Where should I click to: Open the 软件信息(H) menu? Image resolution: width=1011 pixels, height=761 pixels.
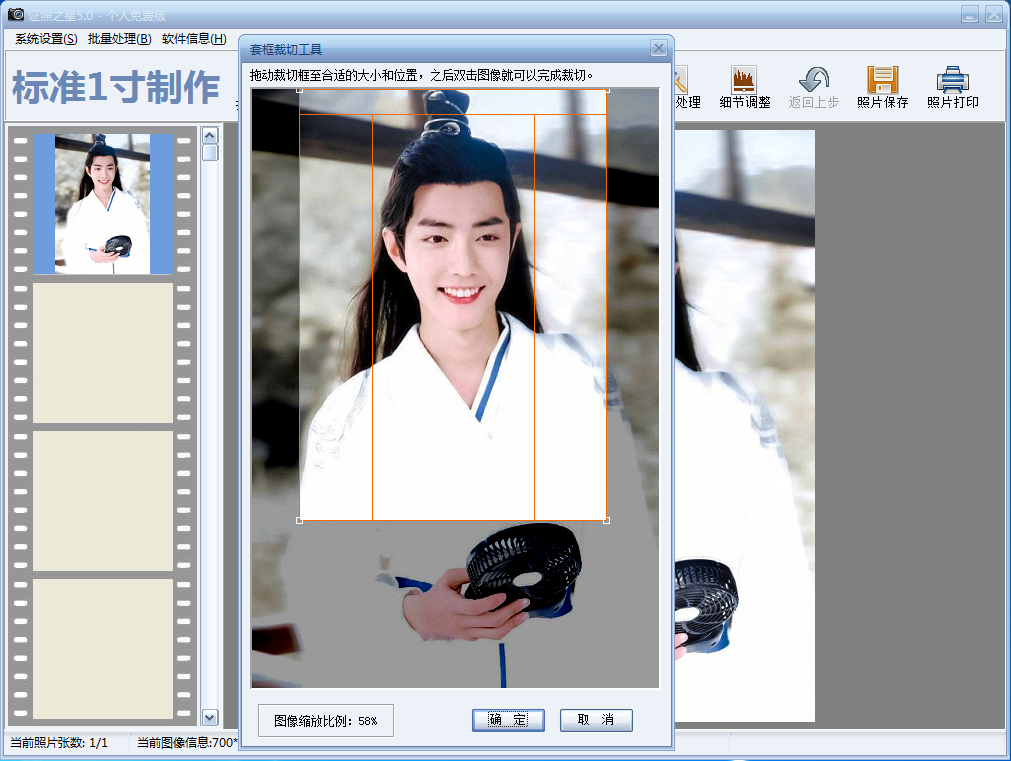(194, 39)
